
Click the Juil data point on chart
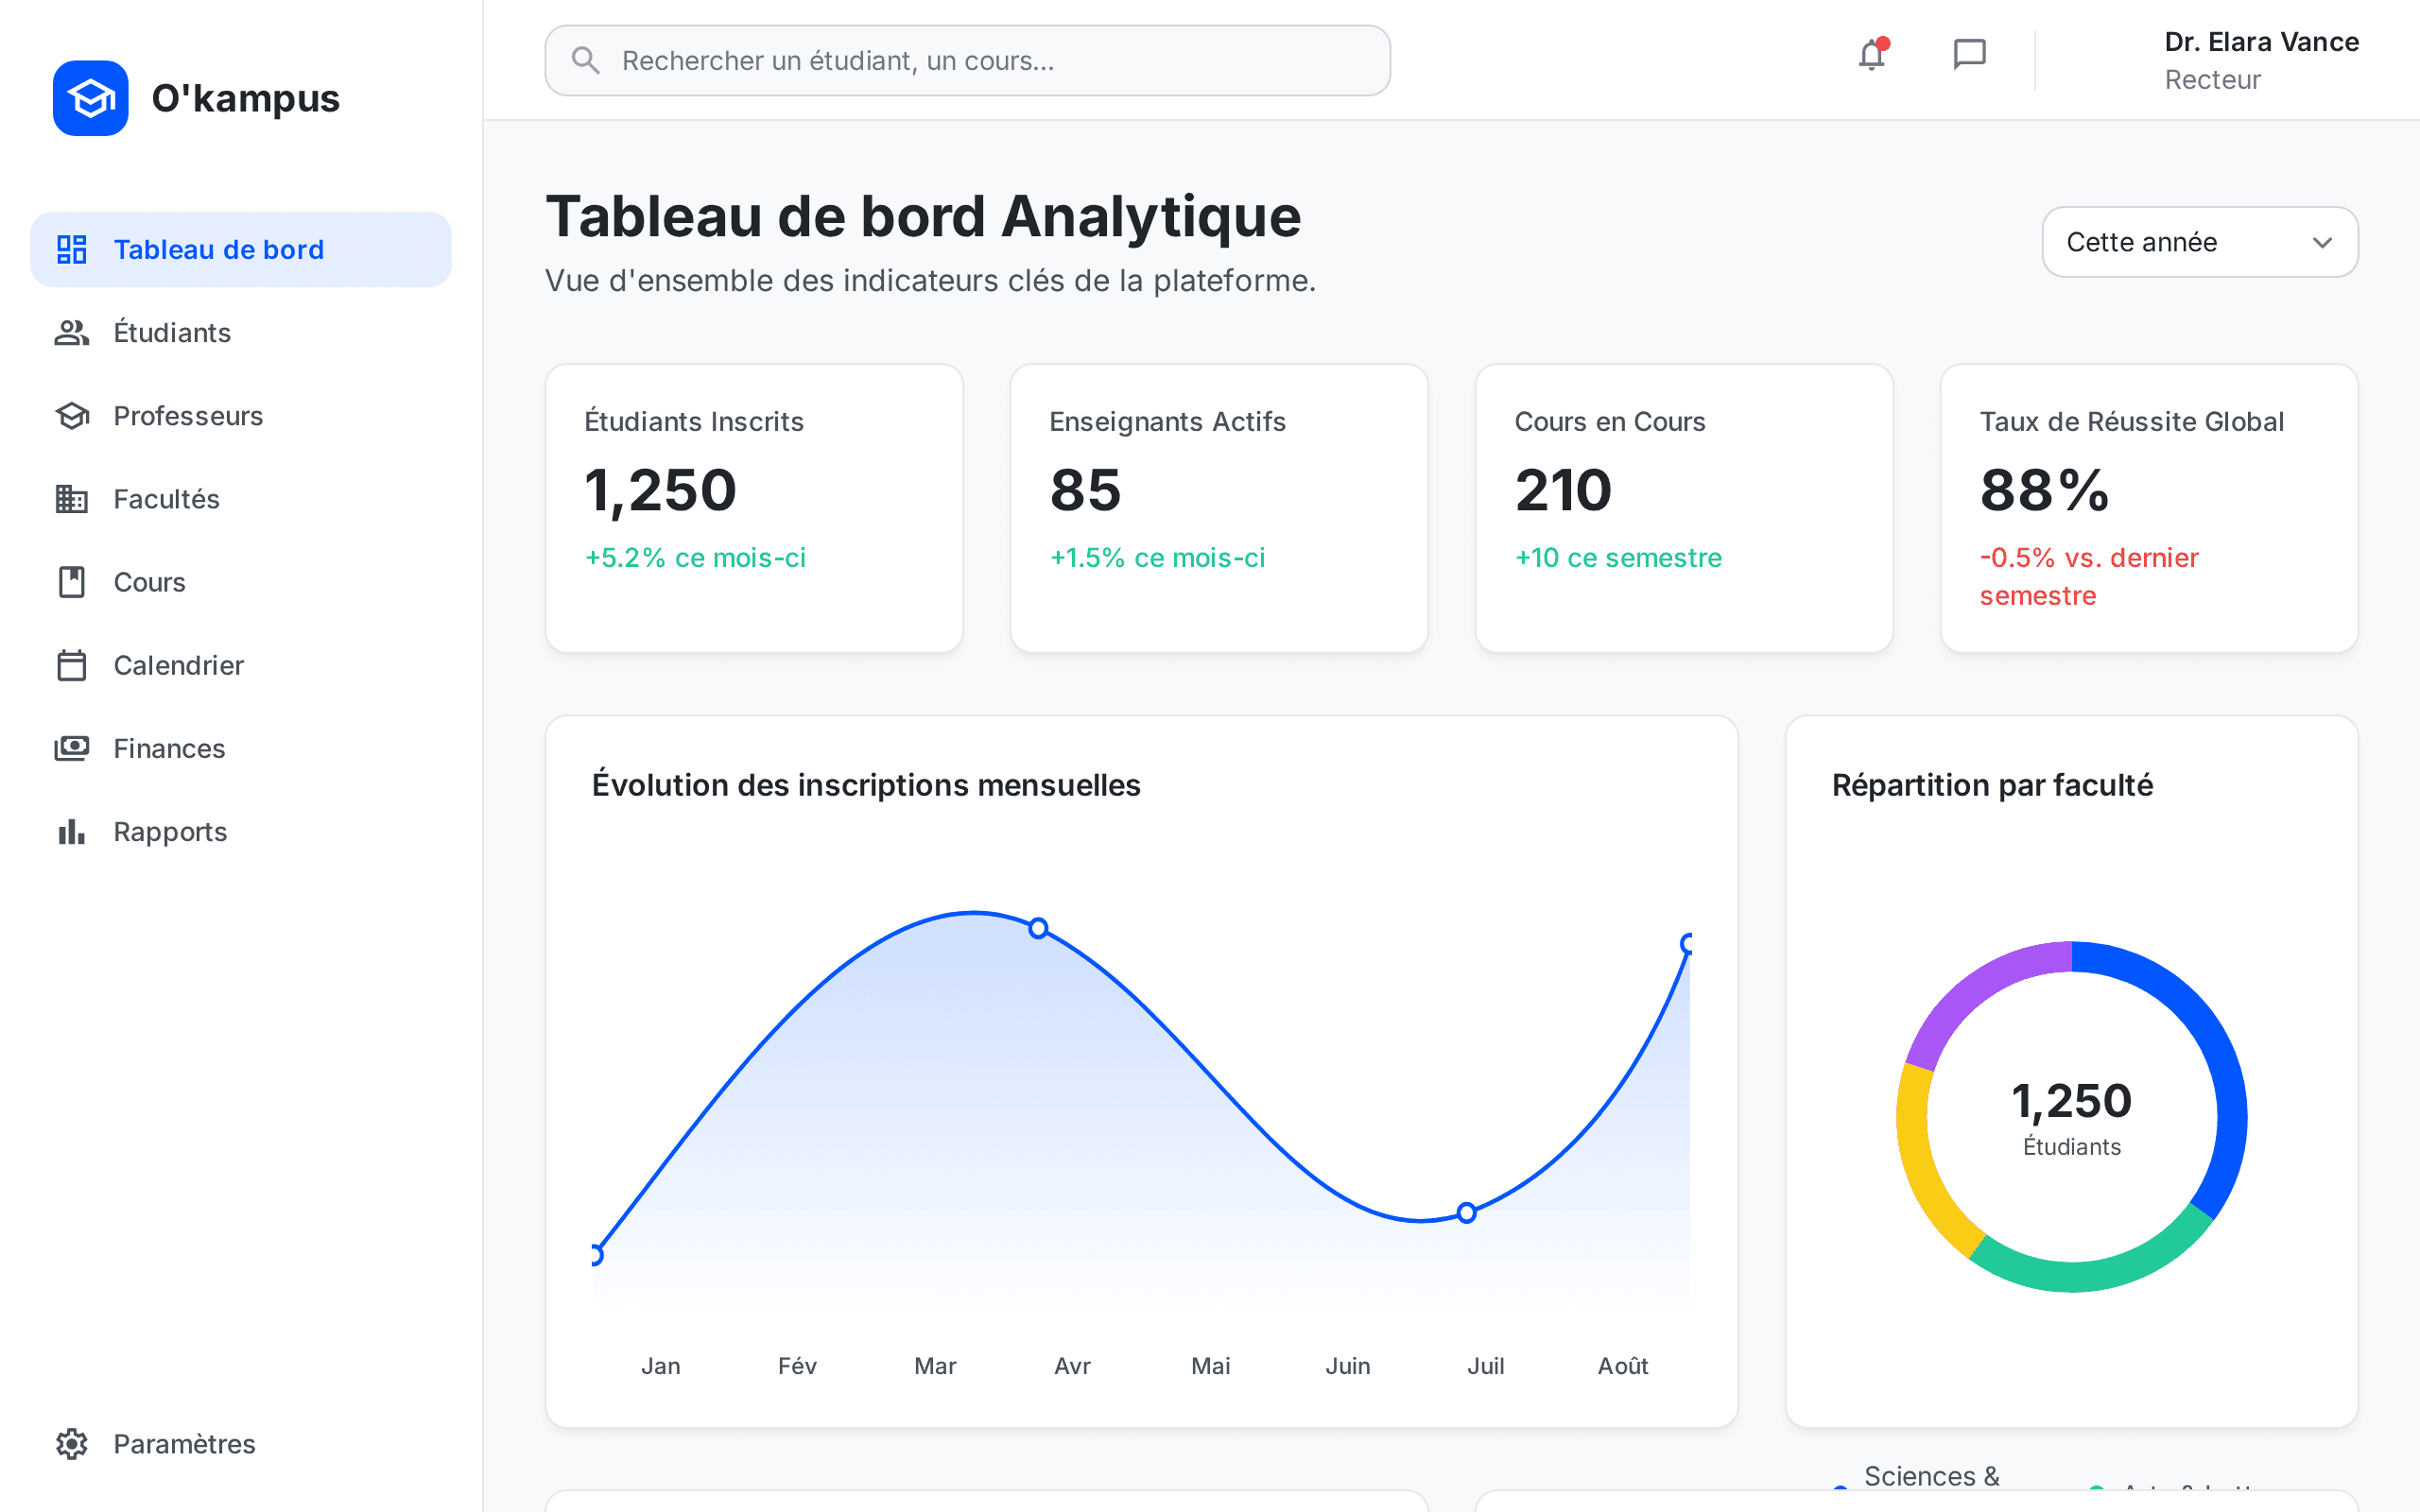1466,1212
